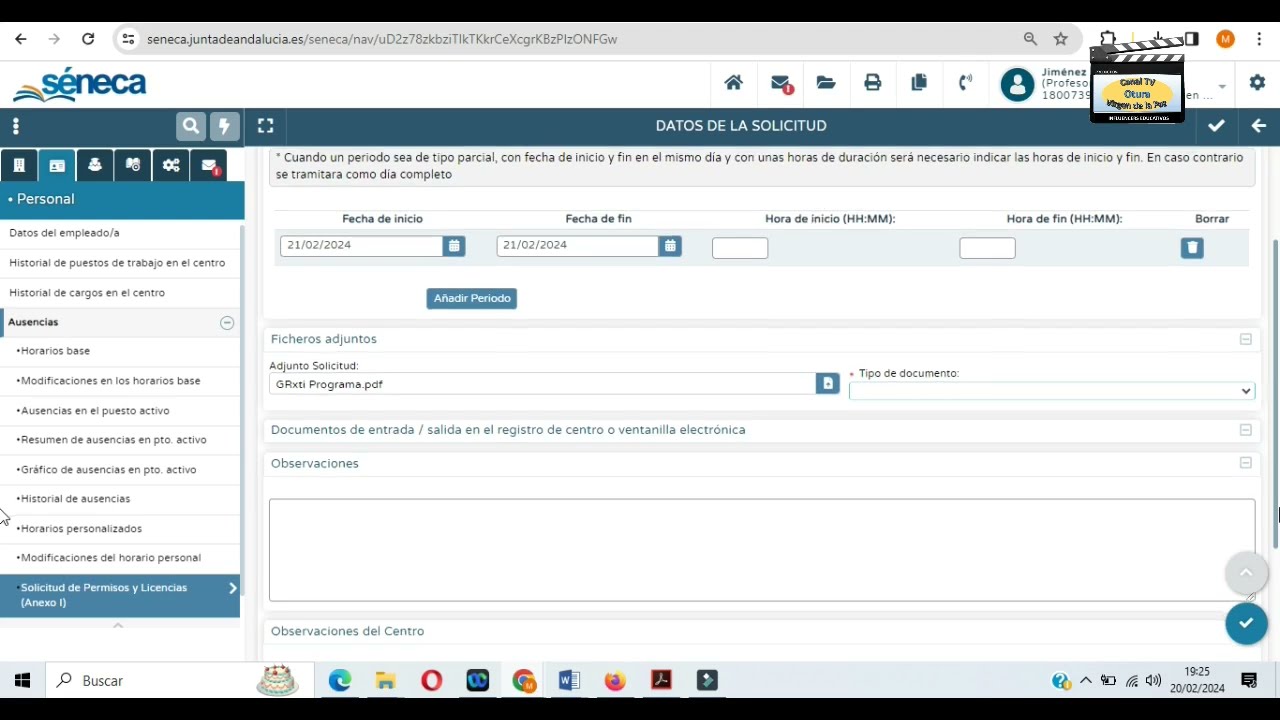Screen dimensions: 1280x720
Task: Open Firefox from taskbar
Action: pyautogui.click(x=615, y=681)
